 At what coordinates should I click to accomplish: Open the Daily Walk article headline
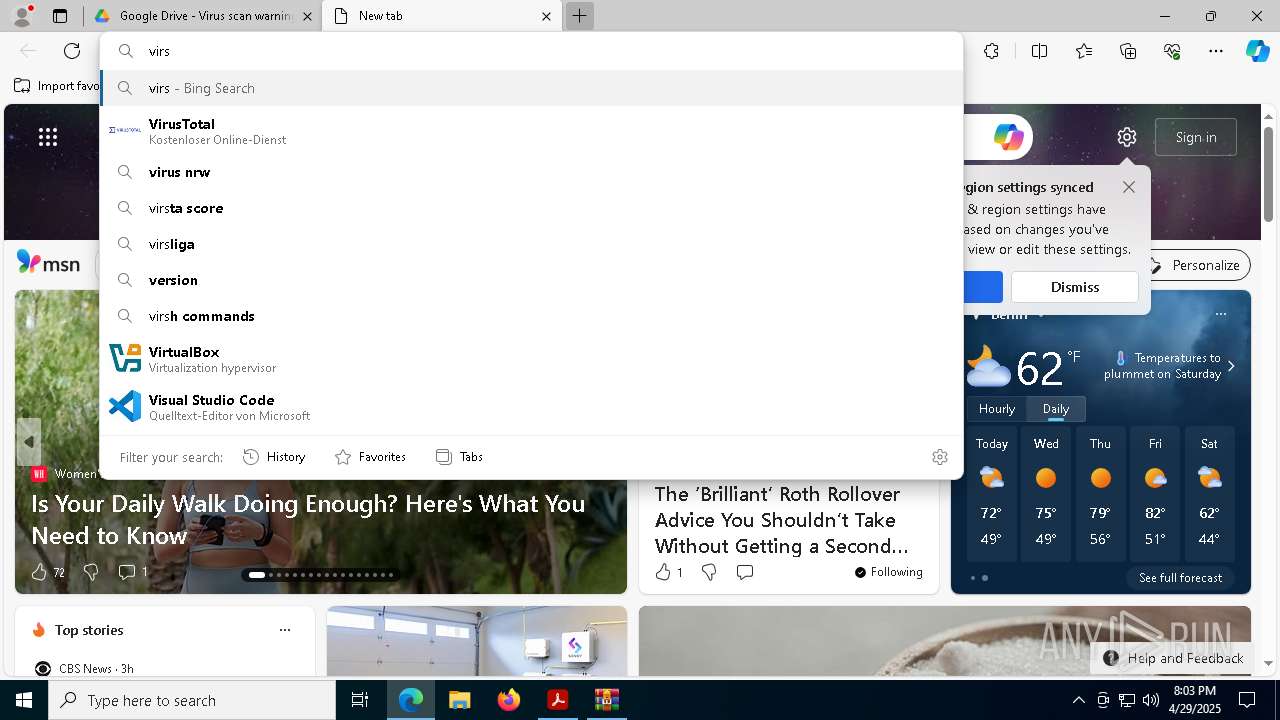click(308, 519)
